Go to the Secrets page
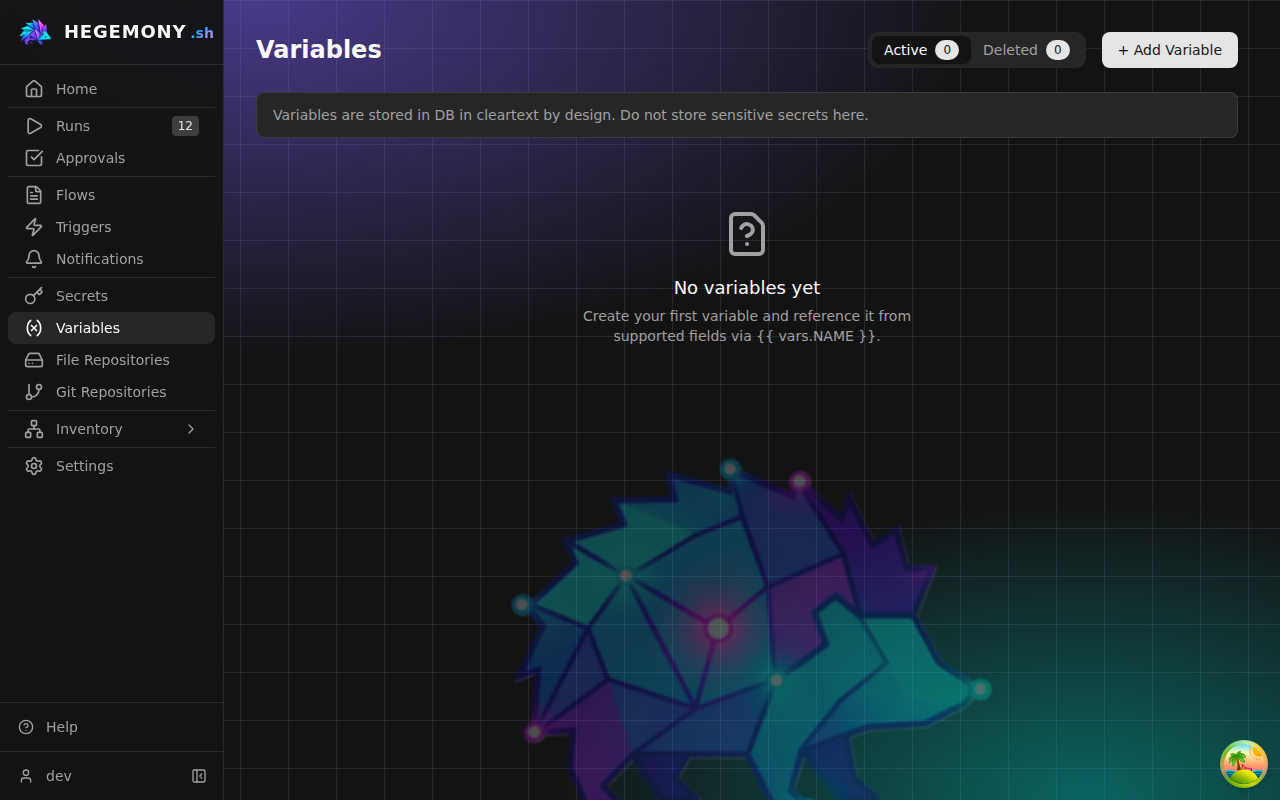Viewport: 1280px width, 800px height. tap(111, 296)
